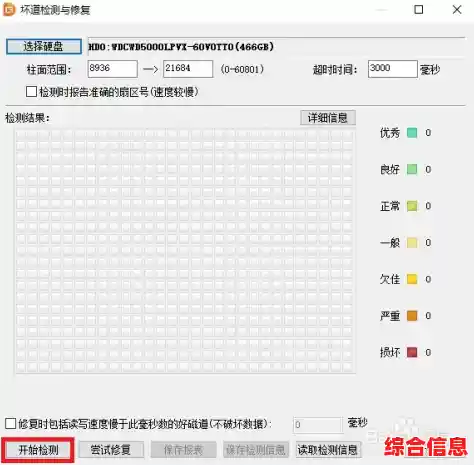Click the 正常 yellow-green color swatch
Screen dimensions: 474x465
(412, 206)
